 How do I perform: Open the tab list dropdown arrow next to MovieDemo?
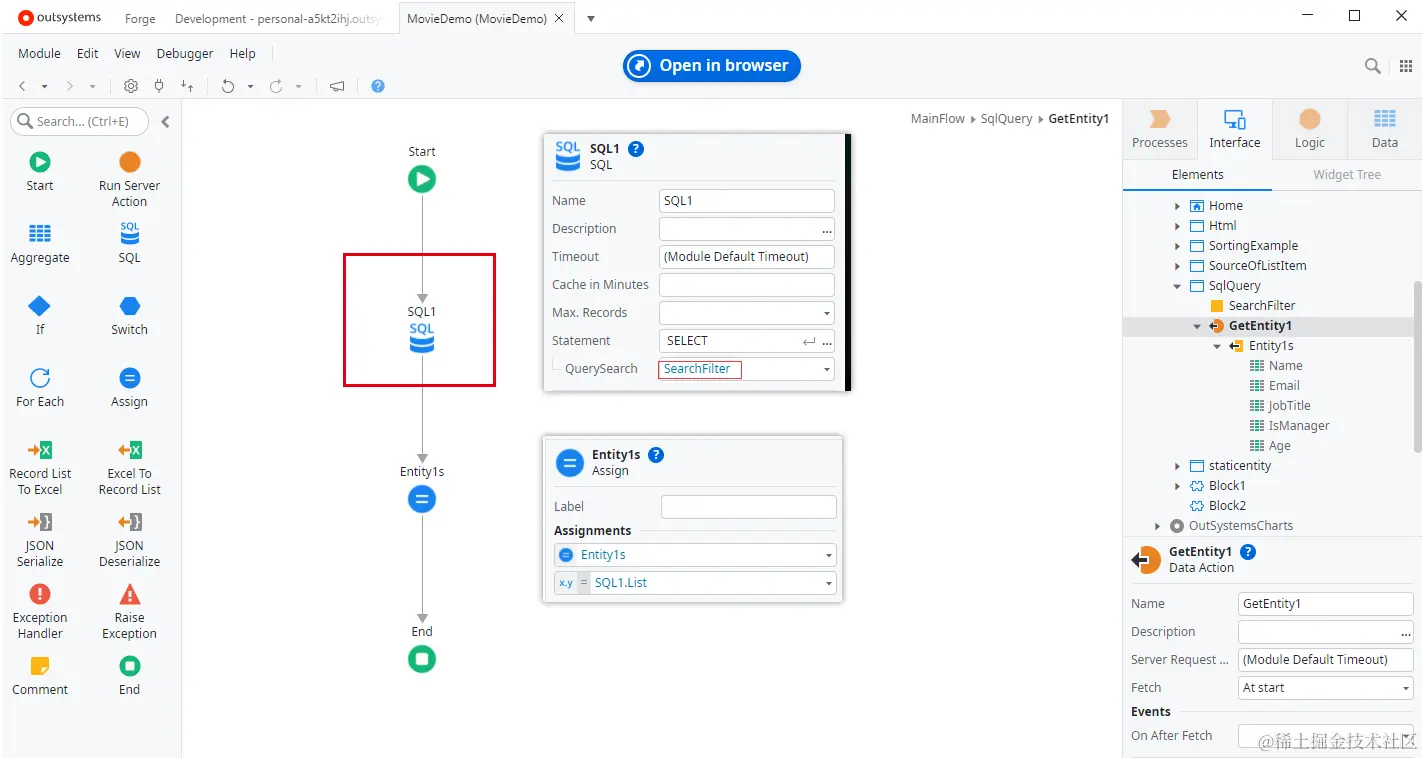coord(591,18)
